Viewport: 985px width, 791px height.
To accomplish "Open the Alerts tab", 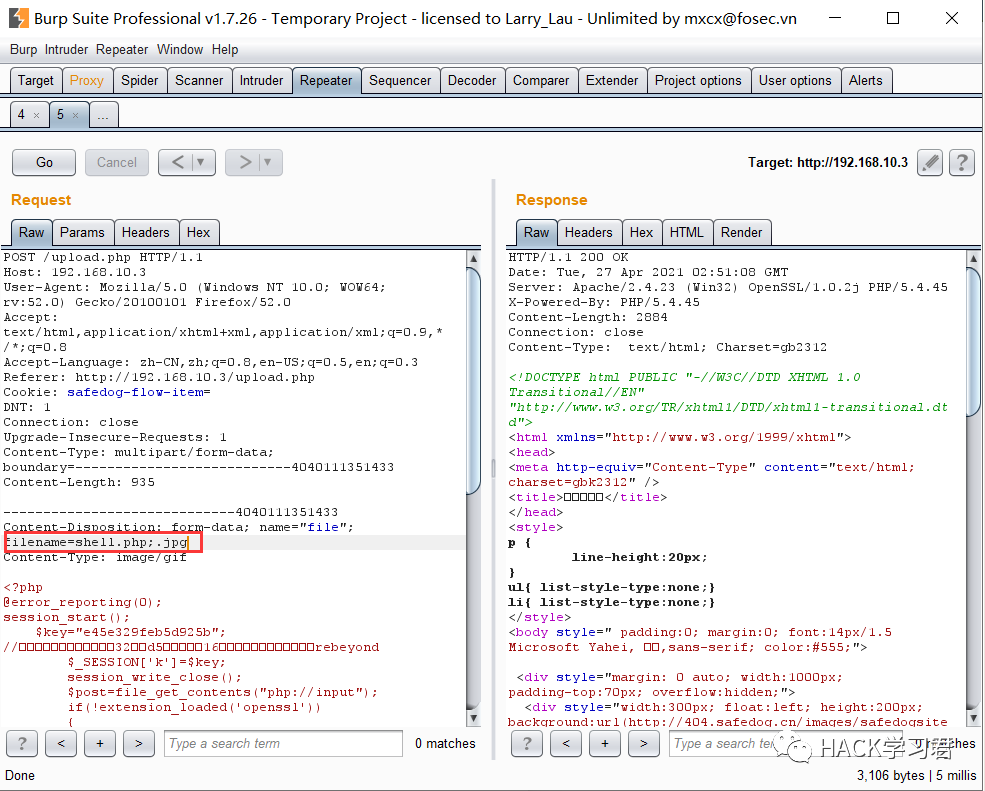I will (x=866, y=80).
